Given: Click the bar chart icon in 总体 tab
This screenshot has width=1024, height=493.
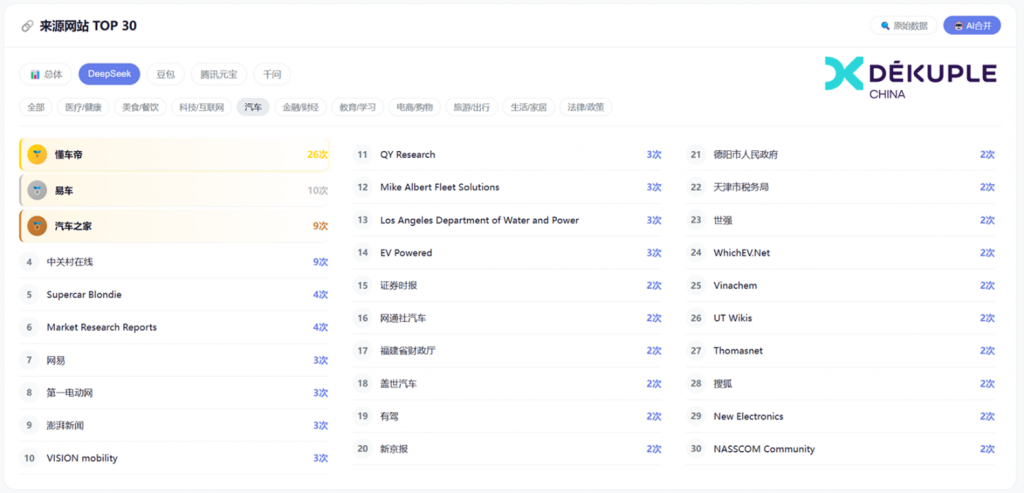Looking at the screenshot, I should tap(35, 74).
